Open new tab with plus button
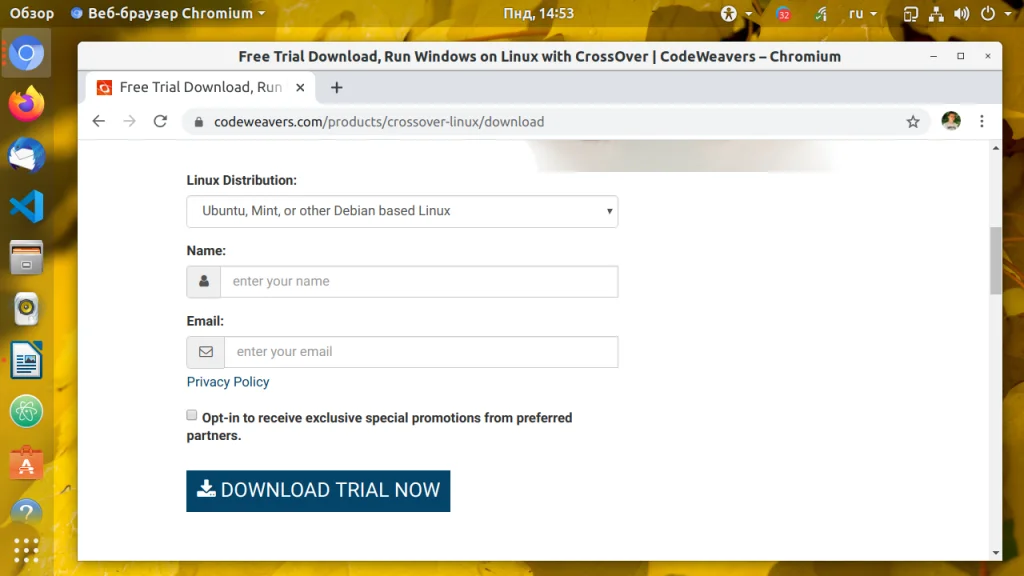This screenshot has height=576, width=1024. tap(336, 88)
